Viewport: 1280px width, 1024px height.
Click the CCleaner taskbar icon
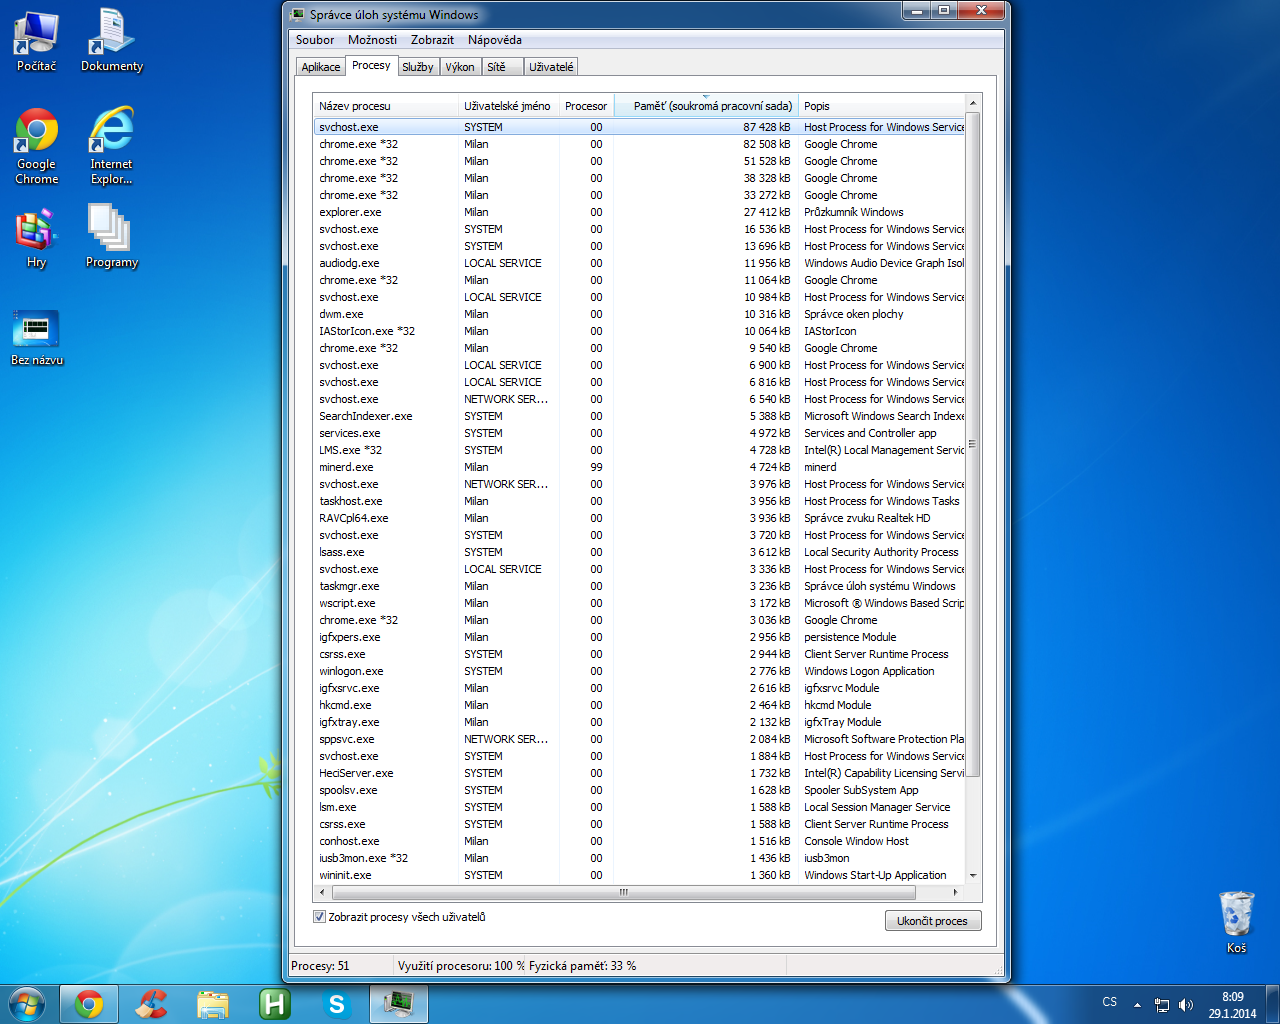click(151, 1004)
